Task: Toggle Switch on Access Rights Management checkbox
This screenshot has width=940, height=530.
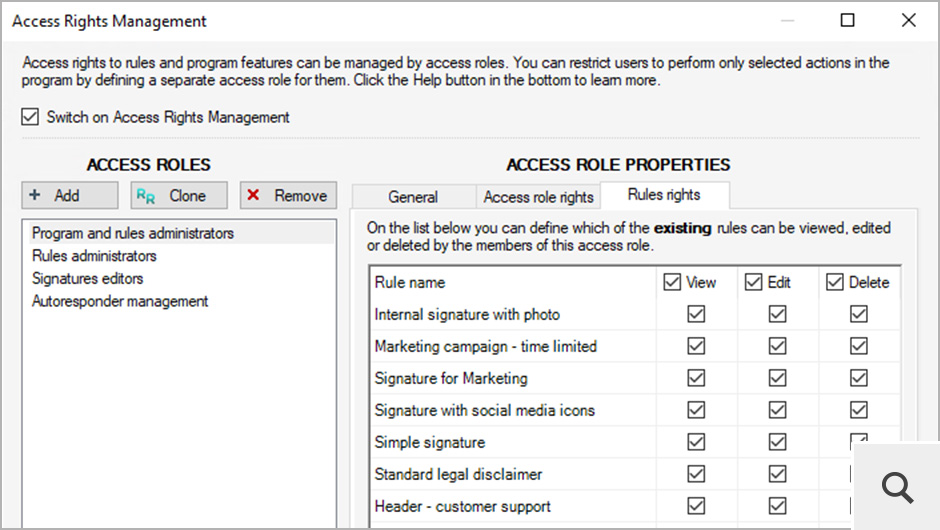Action: coord(30,116)
